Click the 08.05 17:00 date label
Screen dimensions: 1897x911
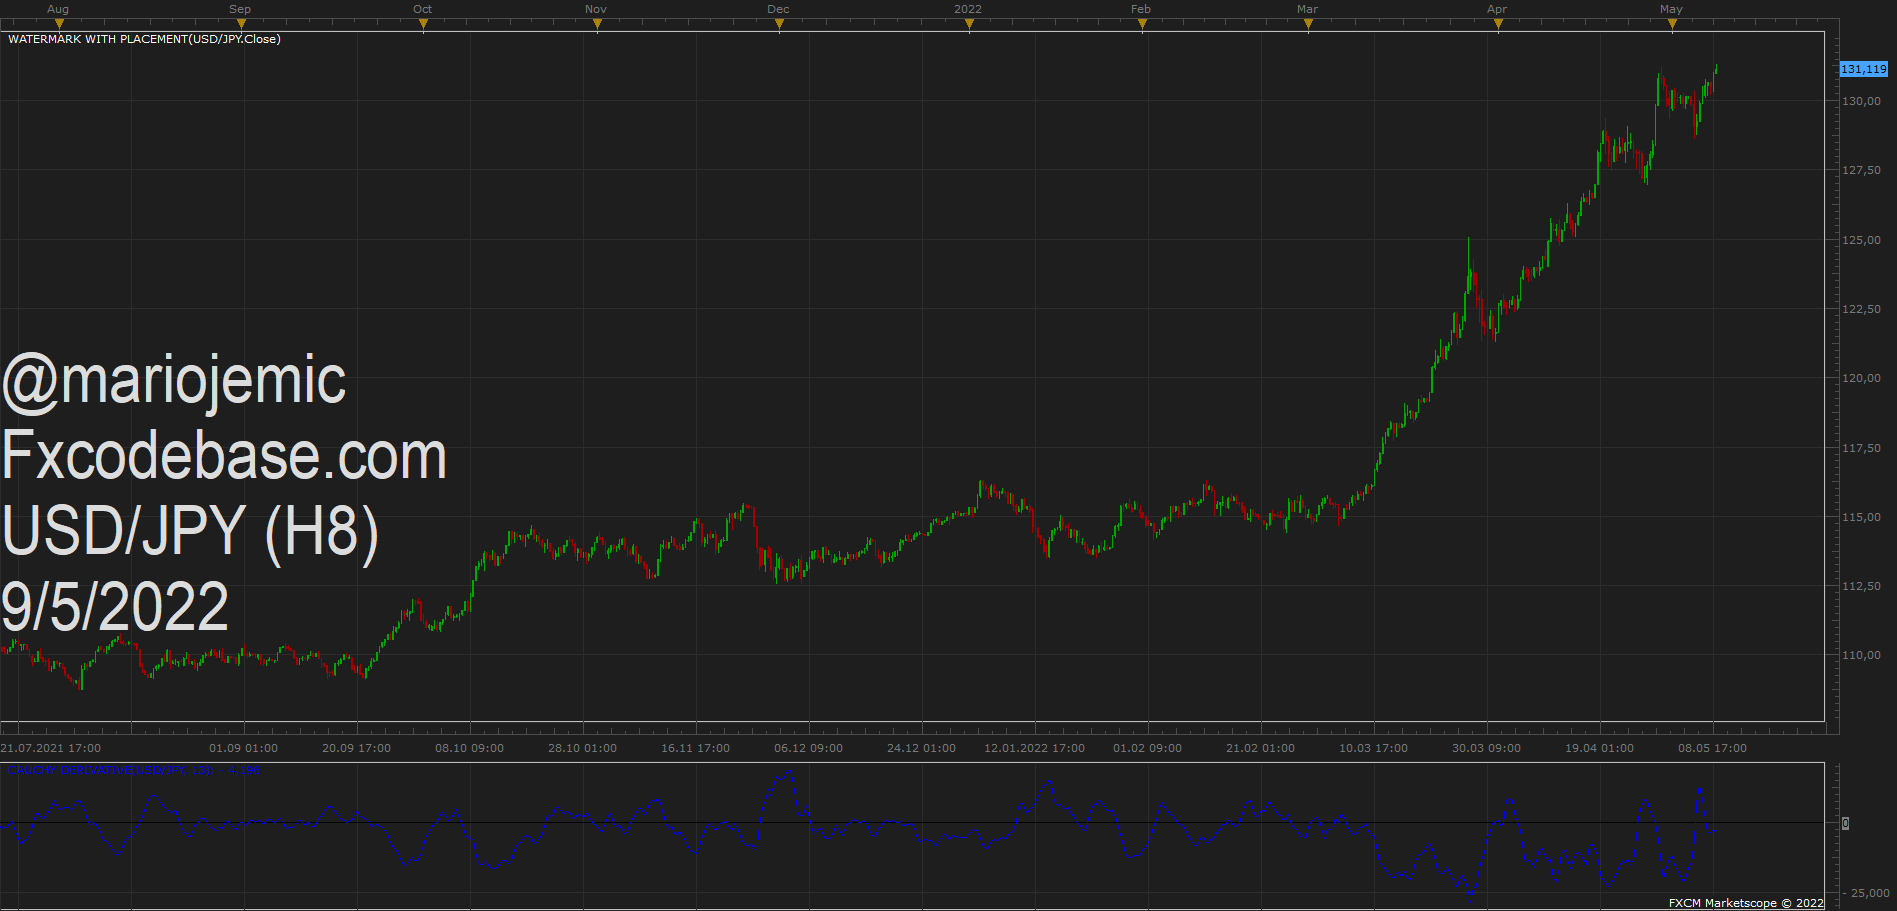pyautogui.click(x=1713, y=748)
